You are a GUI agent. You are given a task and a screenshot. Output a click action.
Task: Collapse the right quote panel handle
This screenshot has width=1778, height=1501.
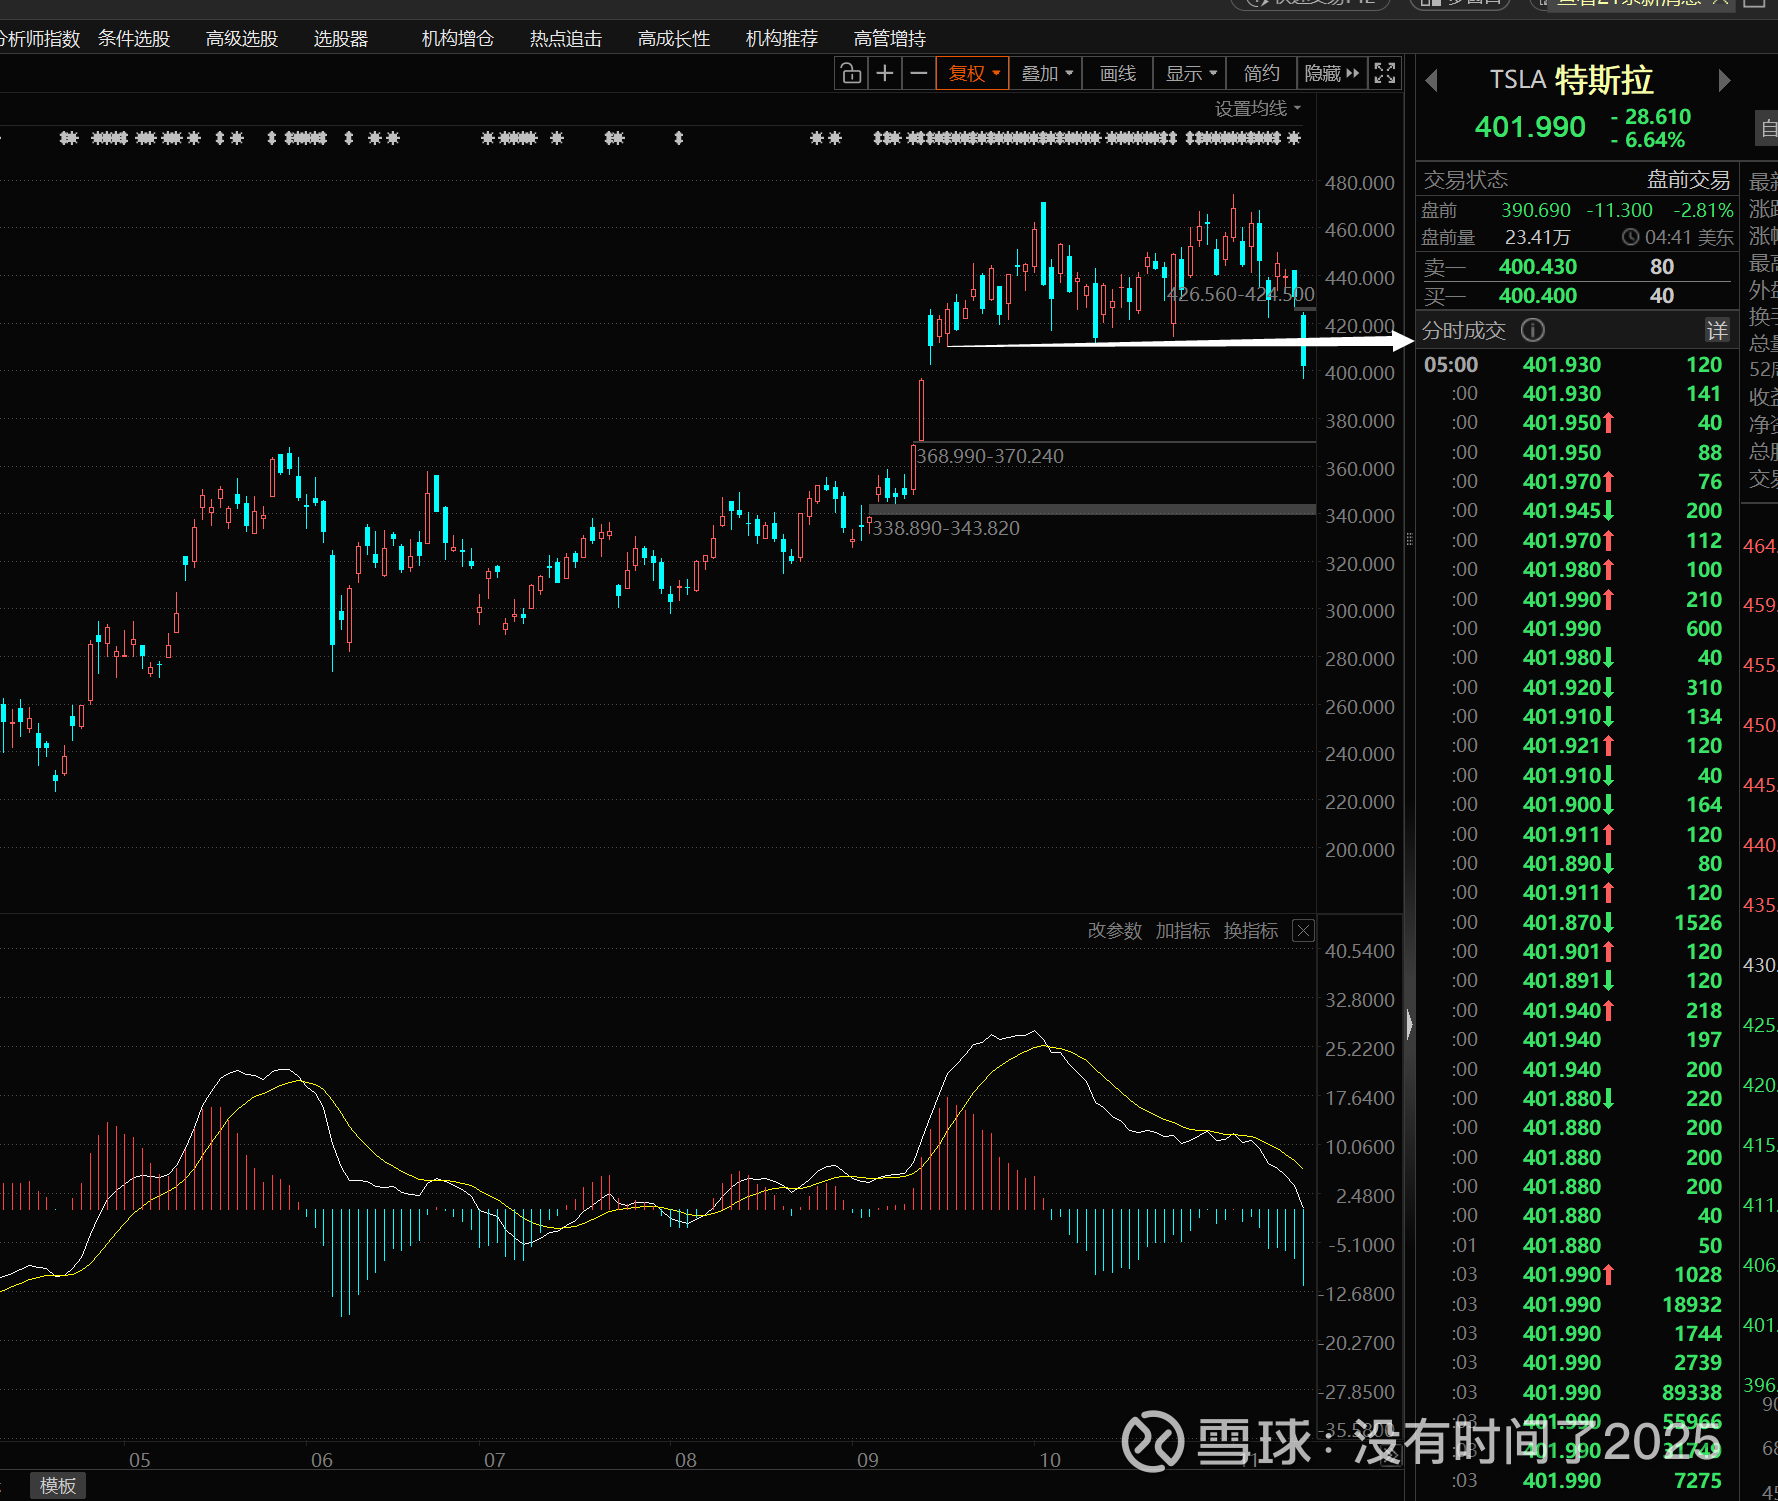[x=1409, y=1024]
